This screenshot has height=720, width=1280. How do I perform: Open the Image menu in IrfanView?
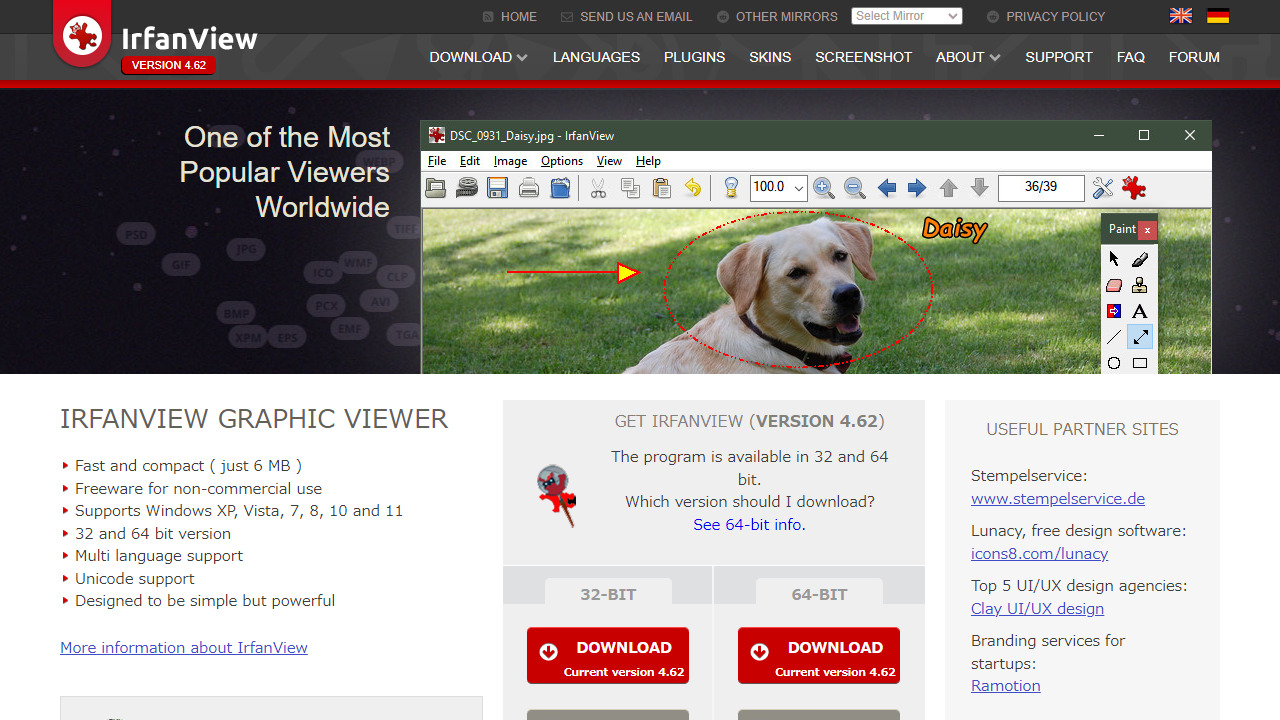coord(510,161)
